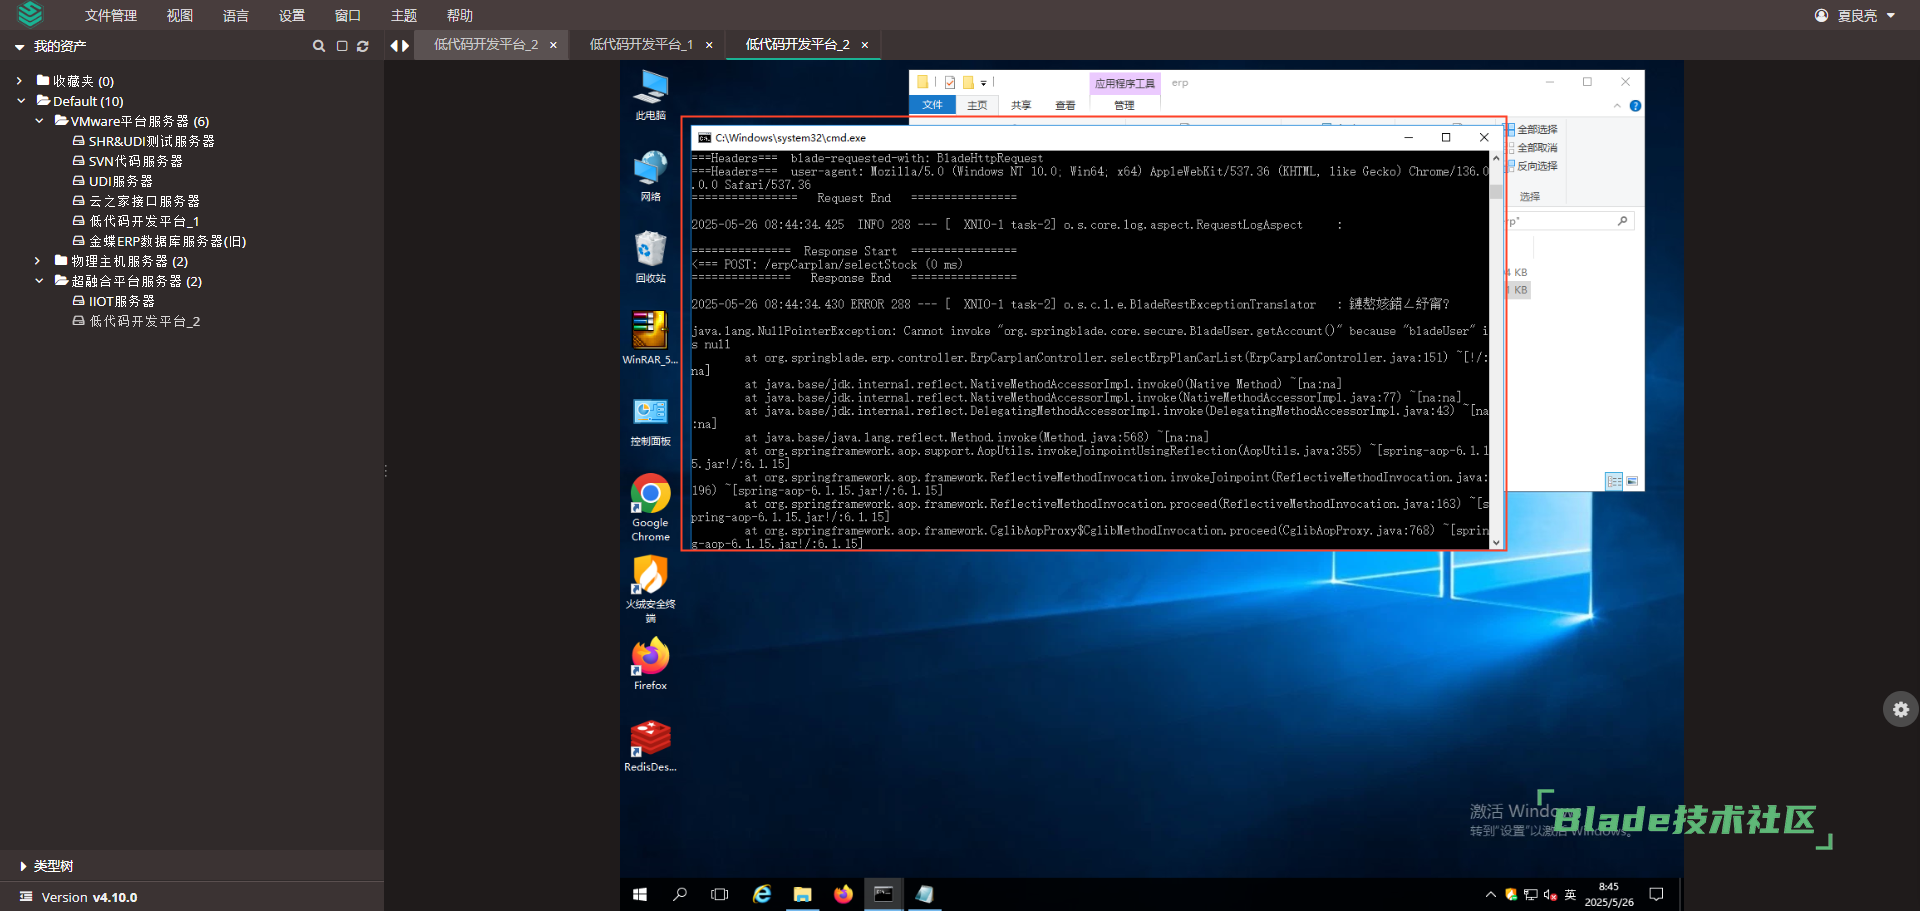Collapse the 我的资产 panel header
This screenshot has height=911, width=1920.
(19, 47)
